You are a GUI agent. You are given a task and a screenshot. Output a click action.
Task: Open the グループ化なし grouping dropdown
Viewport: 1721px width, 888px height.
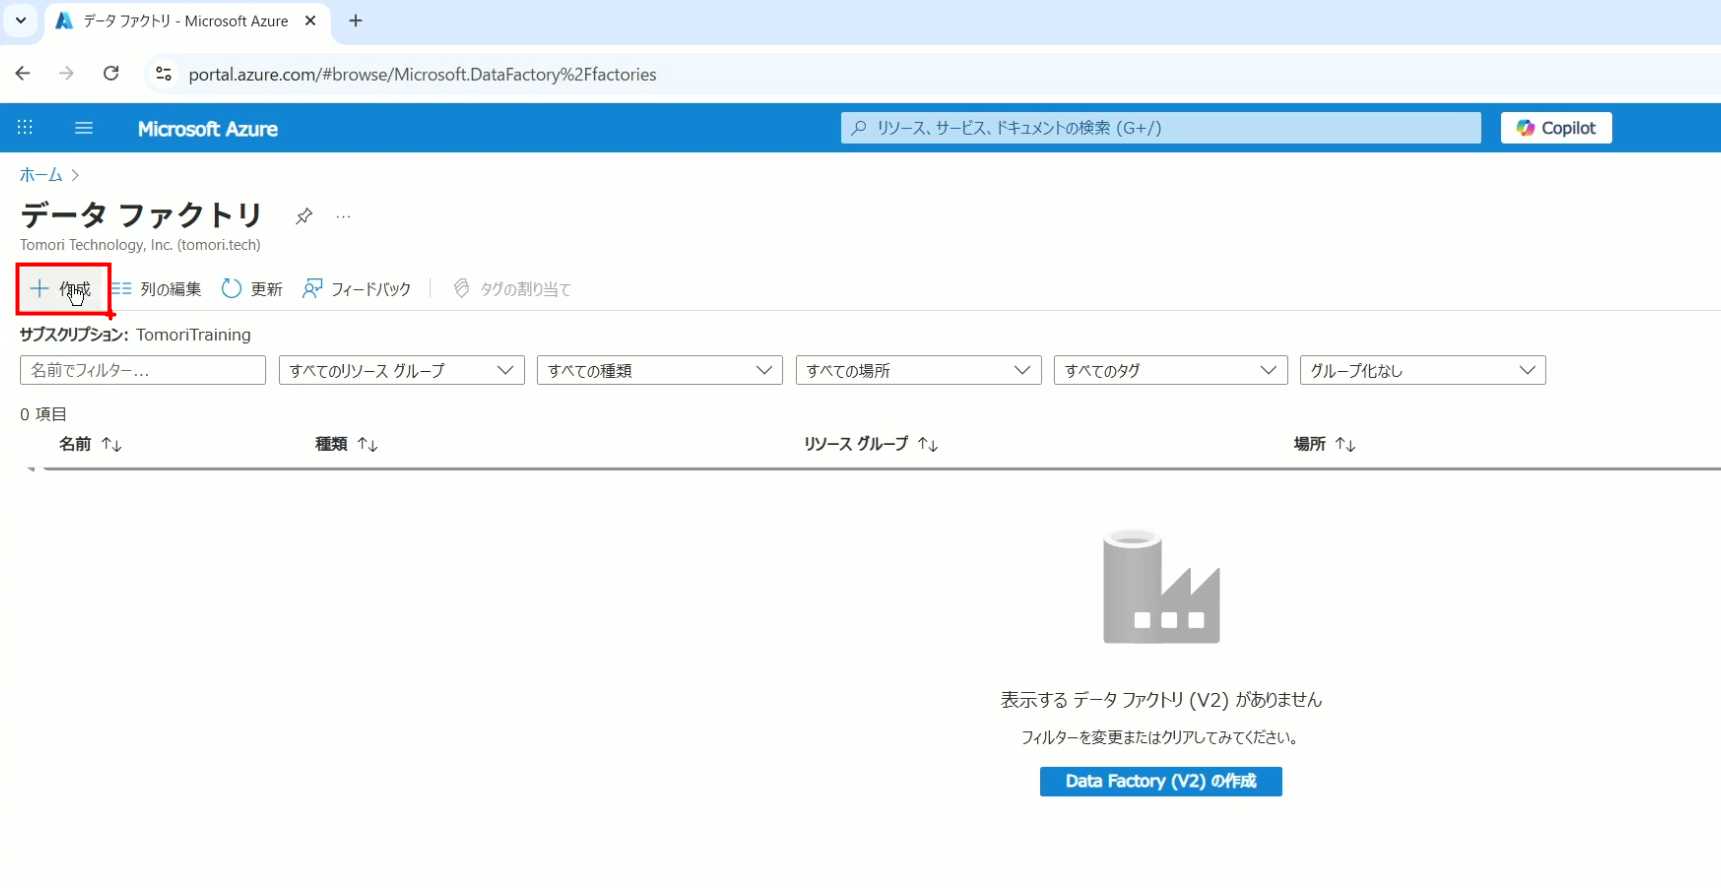point(1421,371)
